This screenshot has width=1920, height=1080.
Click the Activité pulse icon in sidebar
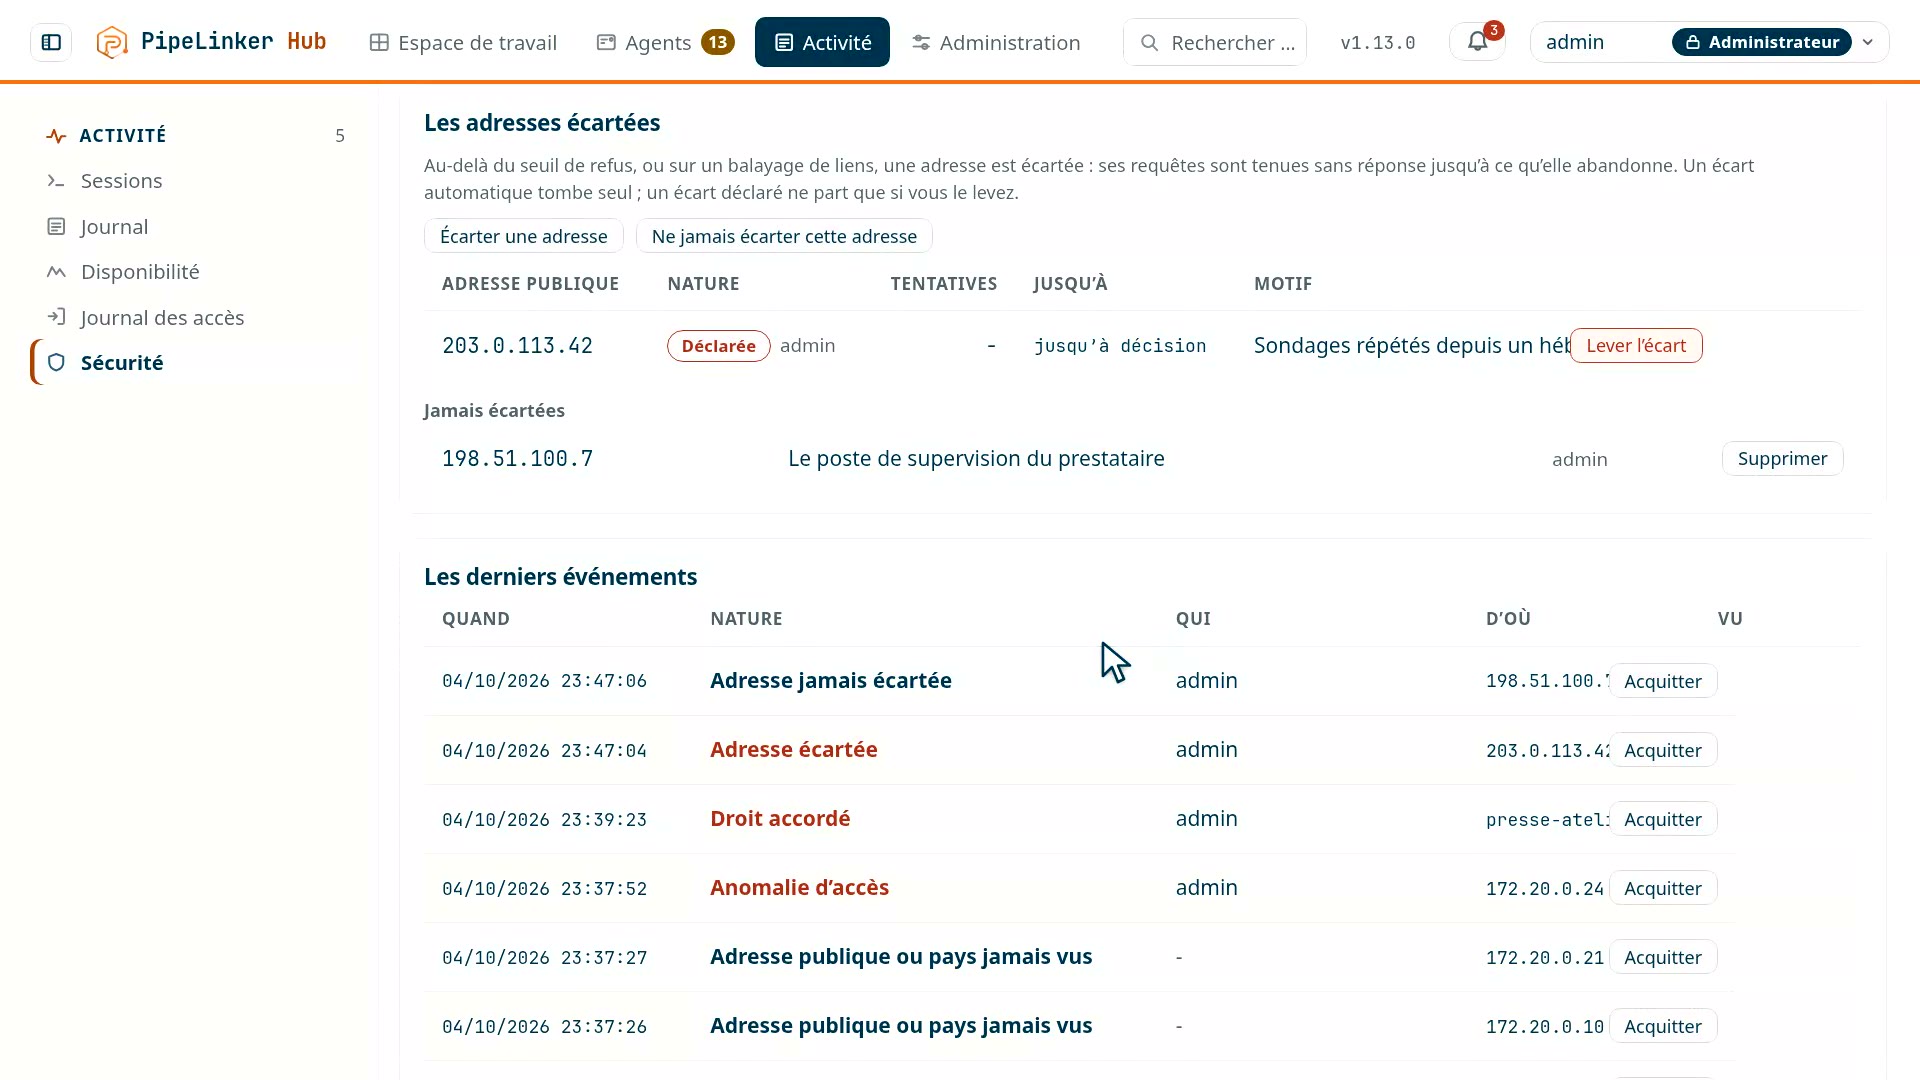(56, 135)
